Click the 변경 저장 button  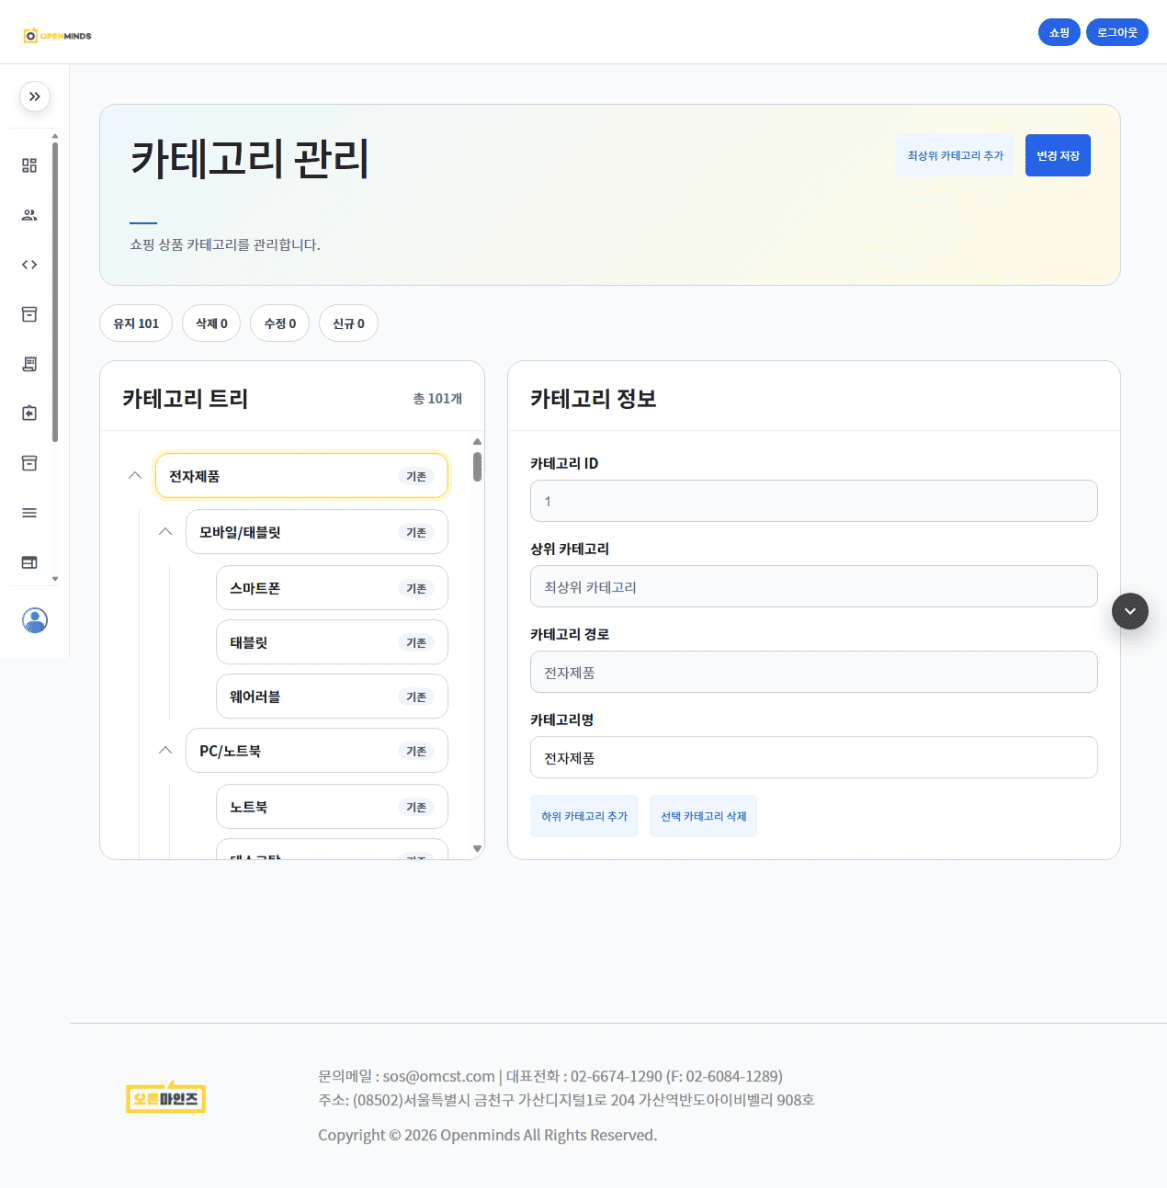[x=1058, y=155]
